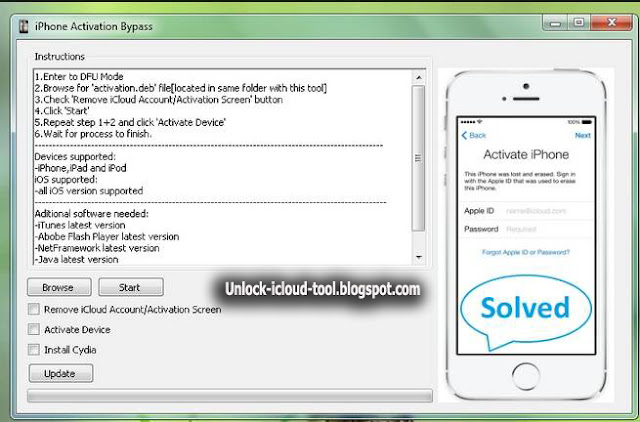The image size is (640, 422).
Task: Check the Install Cydia option
Action: click(x=34, y=350)
